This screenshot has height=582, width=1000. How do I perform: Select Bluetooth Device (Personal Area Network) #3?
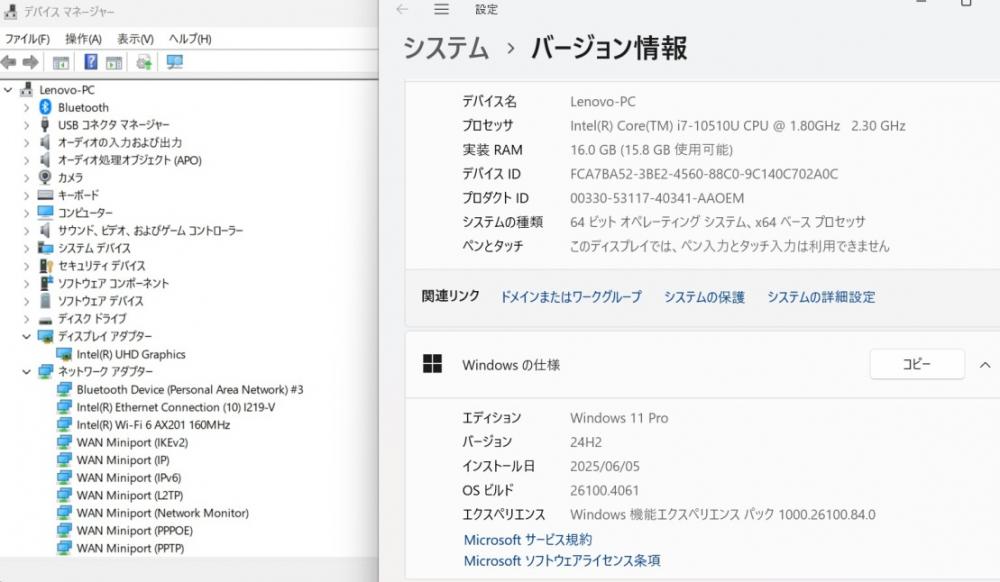click(190, 389)
